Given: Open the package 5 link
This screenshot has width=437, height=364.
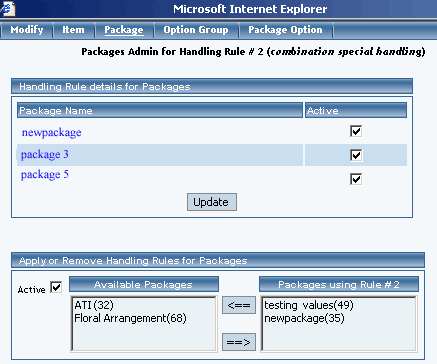Looking at the screenshot, I should pyautogui.click(x=44, y=174).
